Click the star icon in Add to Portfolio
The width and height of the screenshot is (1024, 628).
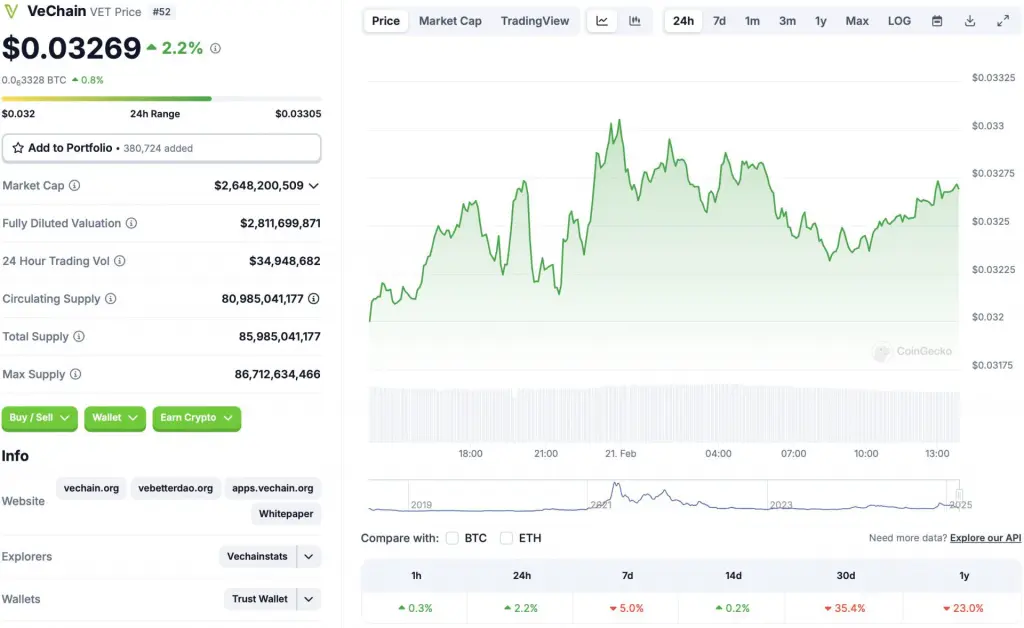tap(18, 148)
